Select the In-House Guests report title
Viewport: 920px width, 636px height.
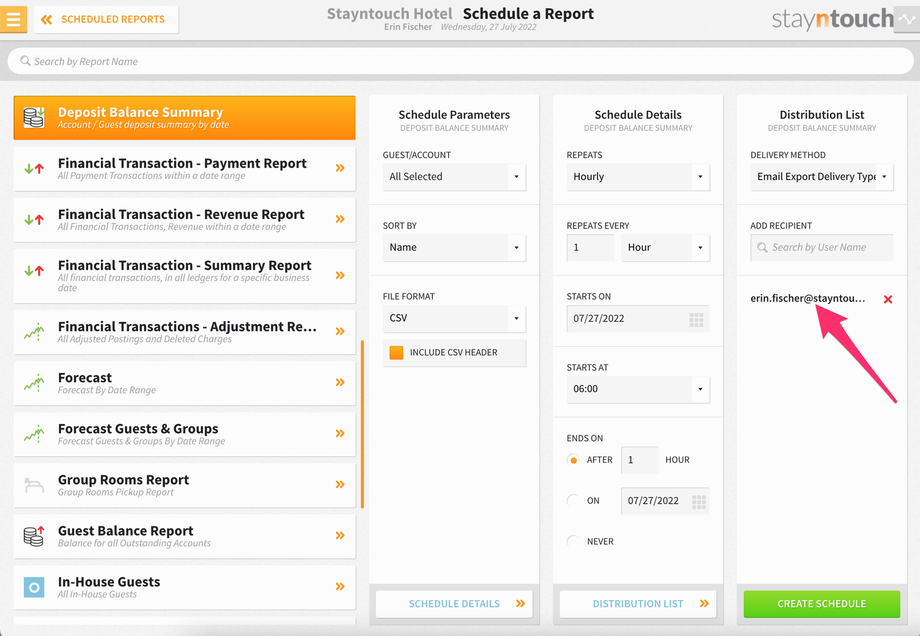pos(109,581)
